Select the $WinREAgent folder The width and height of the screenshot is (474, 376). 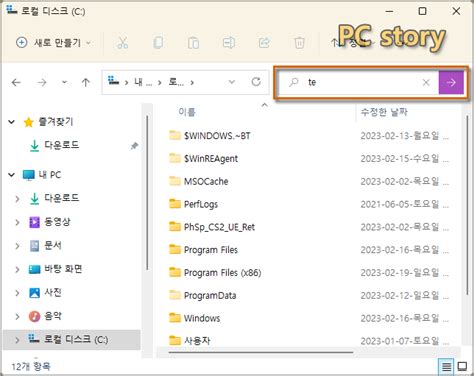tap(204, 158)
